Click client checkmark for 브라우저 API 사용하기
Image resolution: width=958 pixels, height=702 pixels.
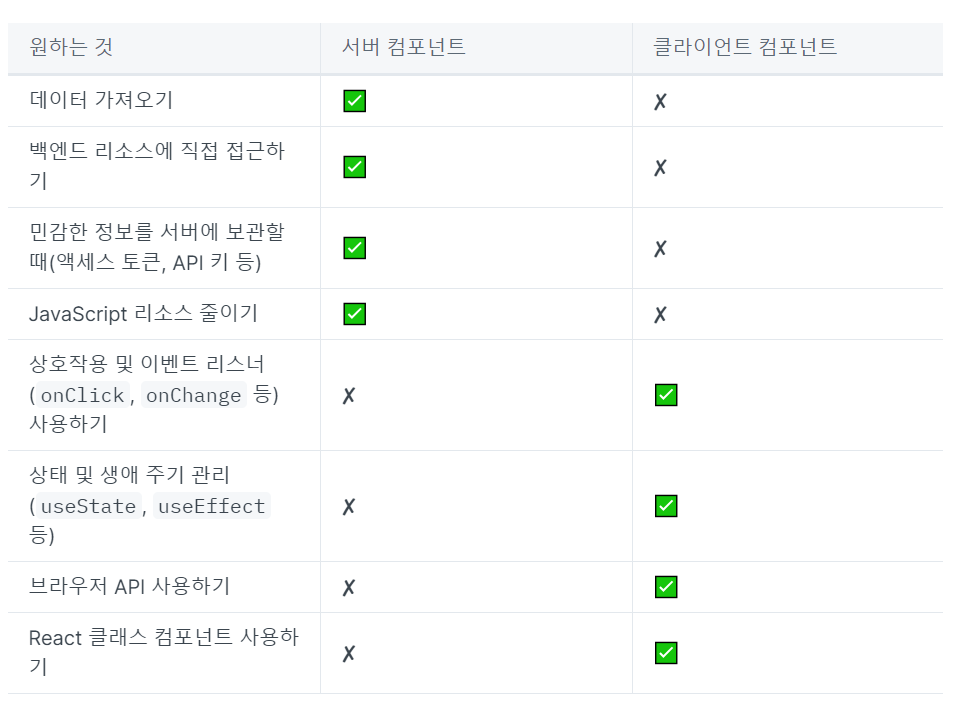point(666,587)
